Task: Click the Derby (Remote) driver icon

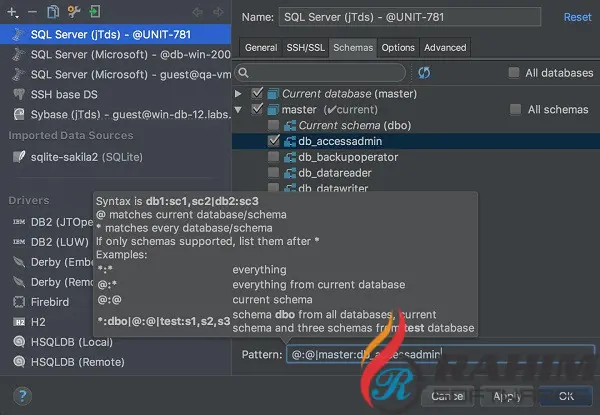Action: click(x=19, y=282)
